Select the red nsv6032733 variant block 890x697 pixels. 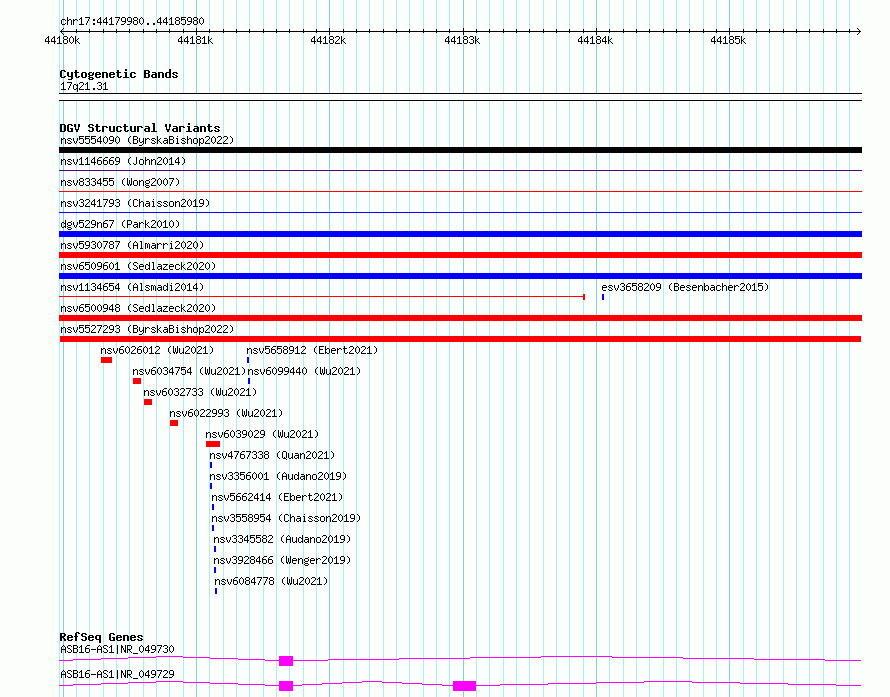[x=148, y=402]
